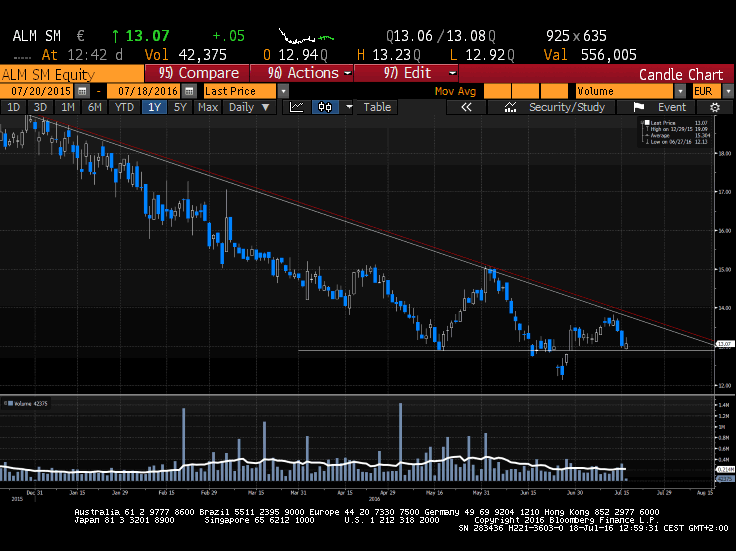Click the Candle Chart title label
736x551 pixels.
point(681,75)
